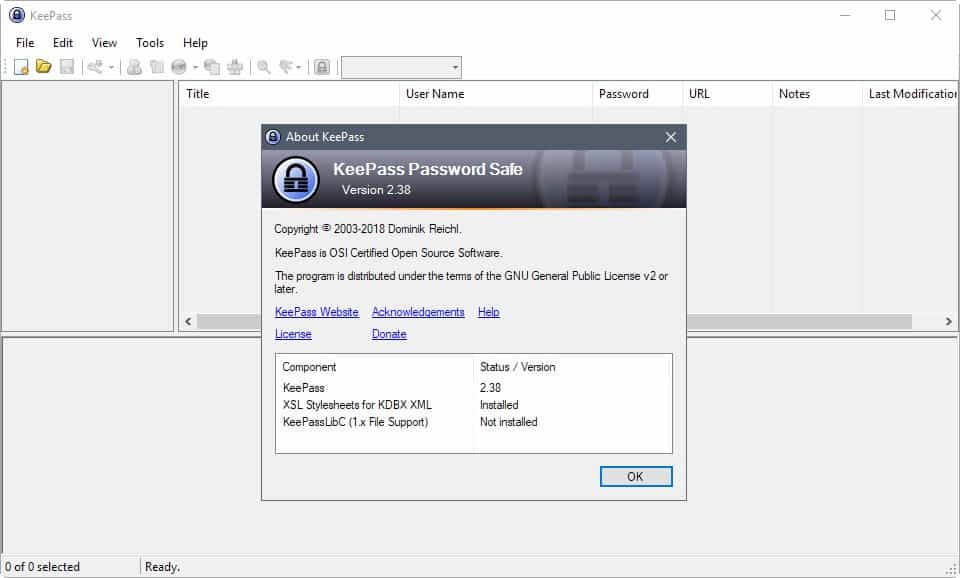Click the Component column header
Image resolution: width=960 pixels, height=578 pixels.
pos(375,367)
